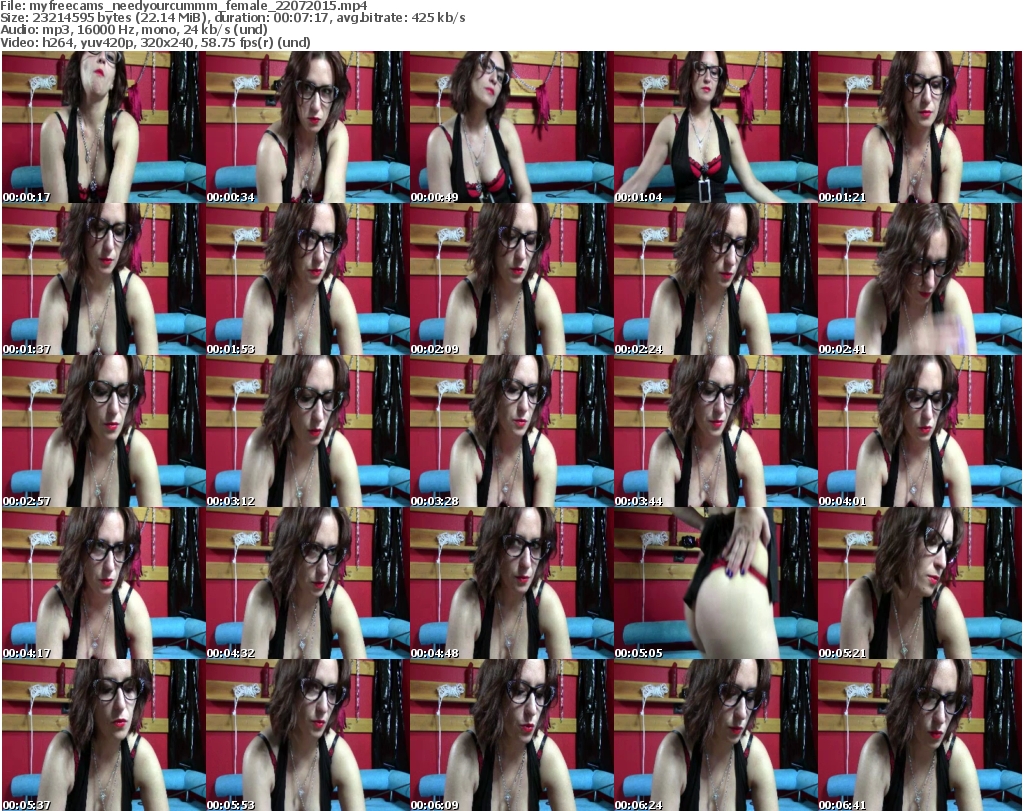Open the thumbnail at 00:01:37

tap(104, 279)
